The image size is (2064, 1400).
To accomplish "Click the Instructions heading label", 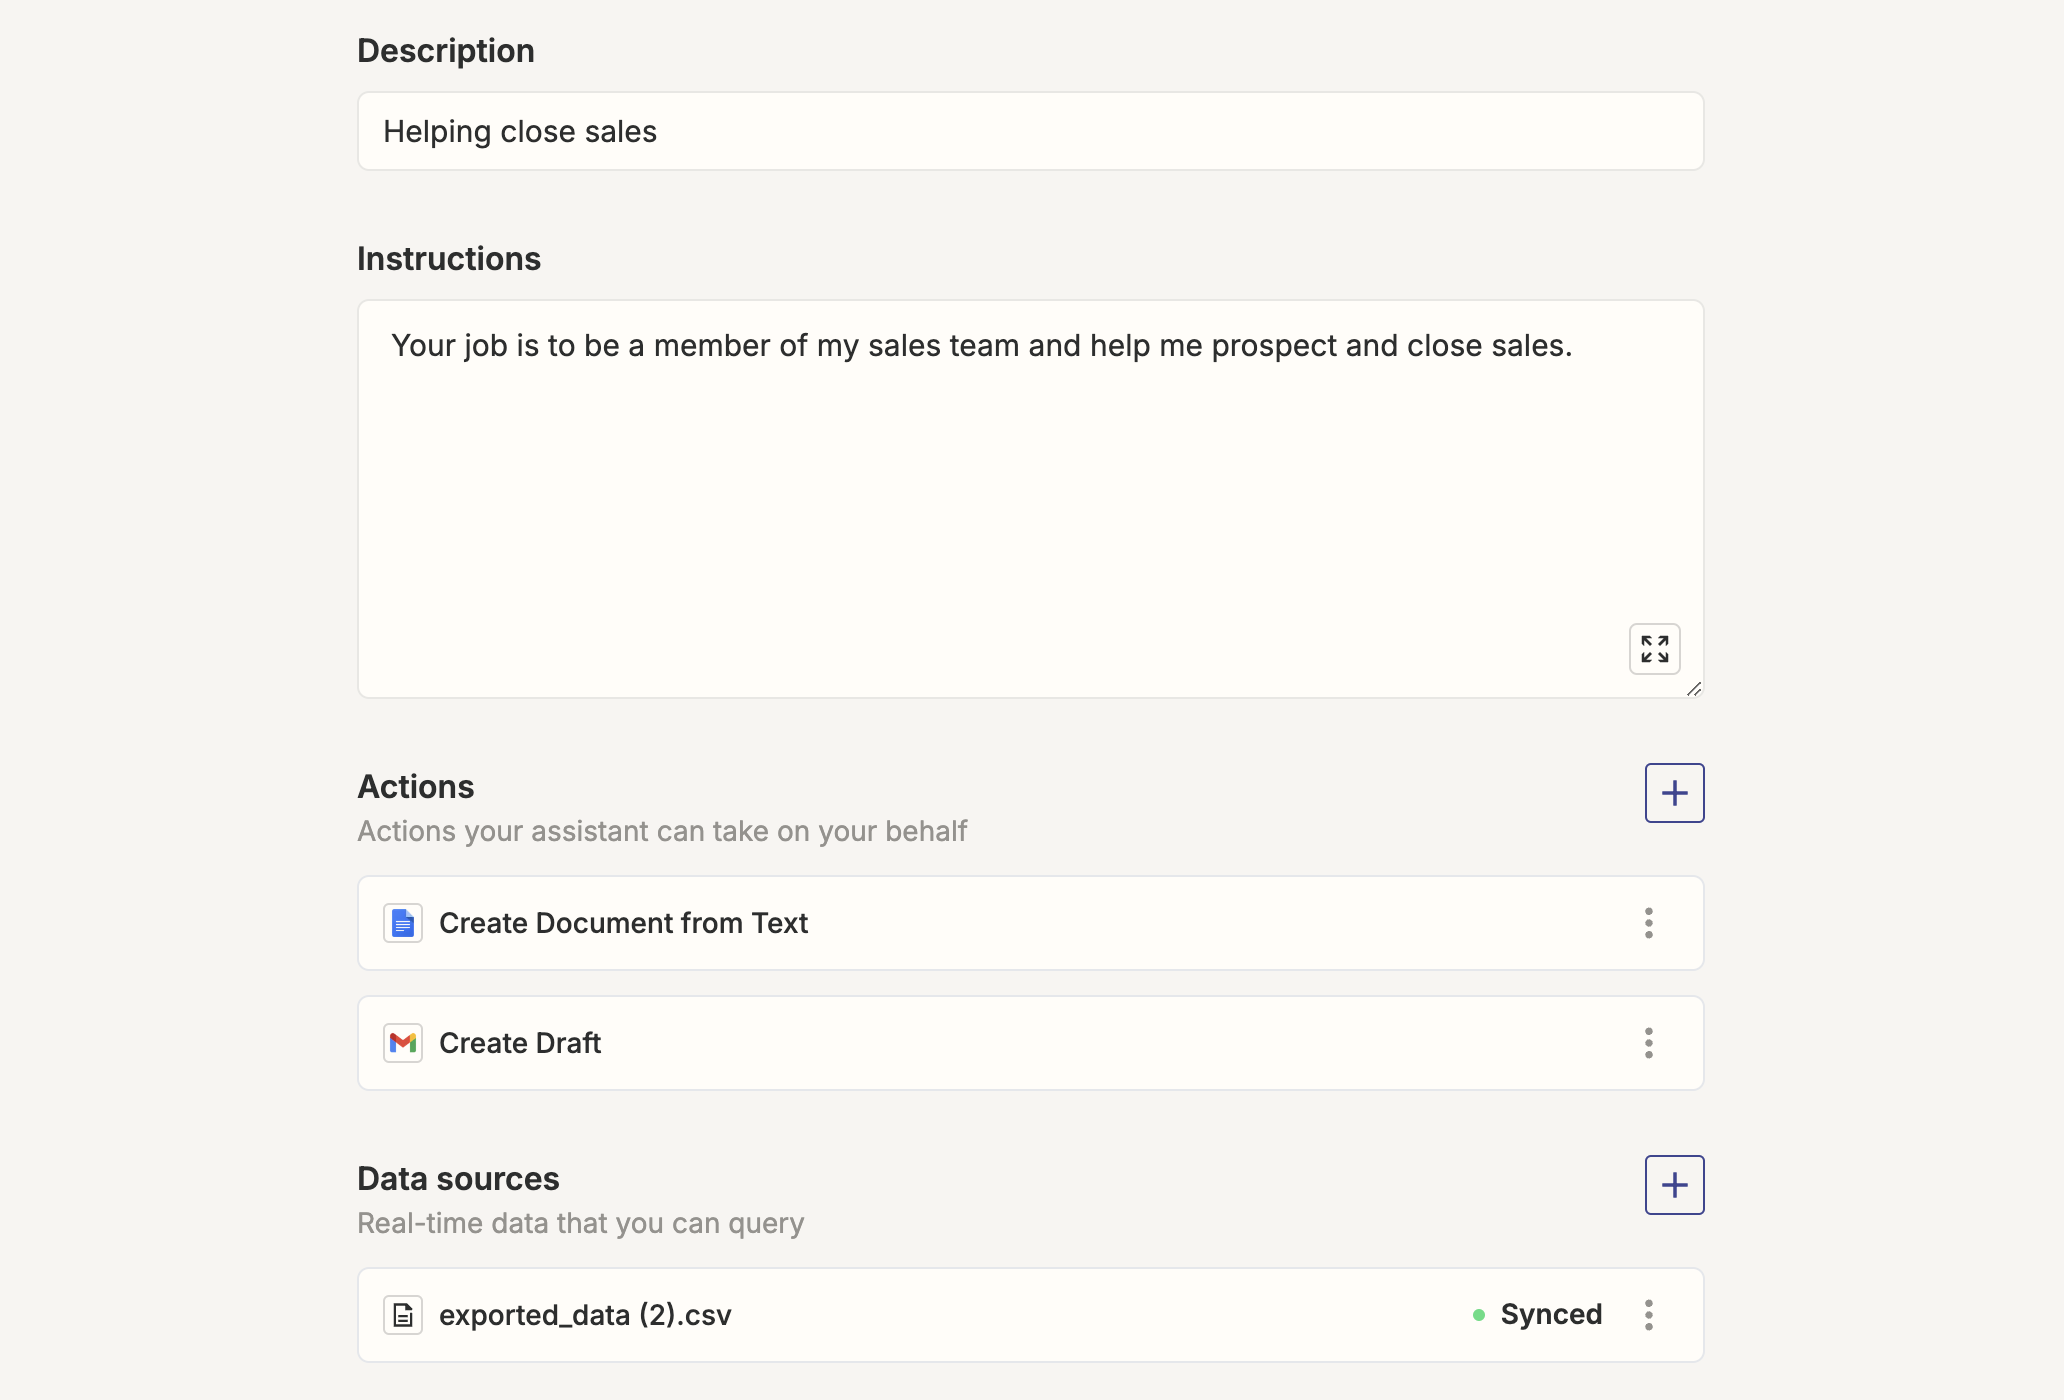I will 449,259.
